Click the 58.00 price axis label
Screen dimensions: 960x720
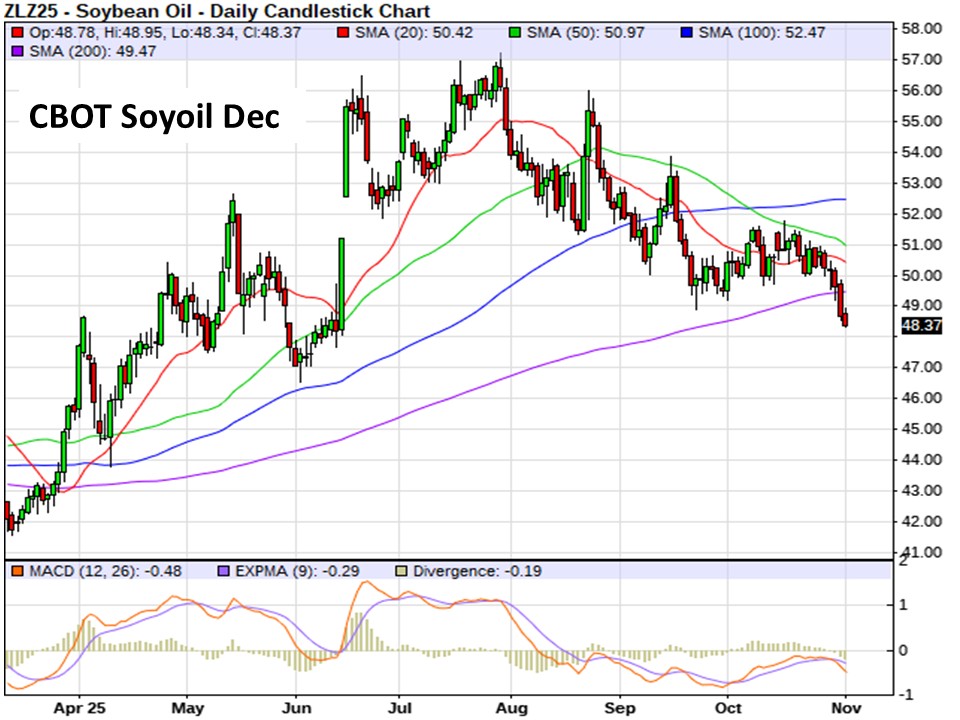(x=920, y=29)
